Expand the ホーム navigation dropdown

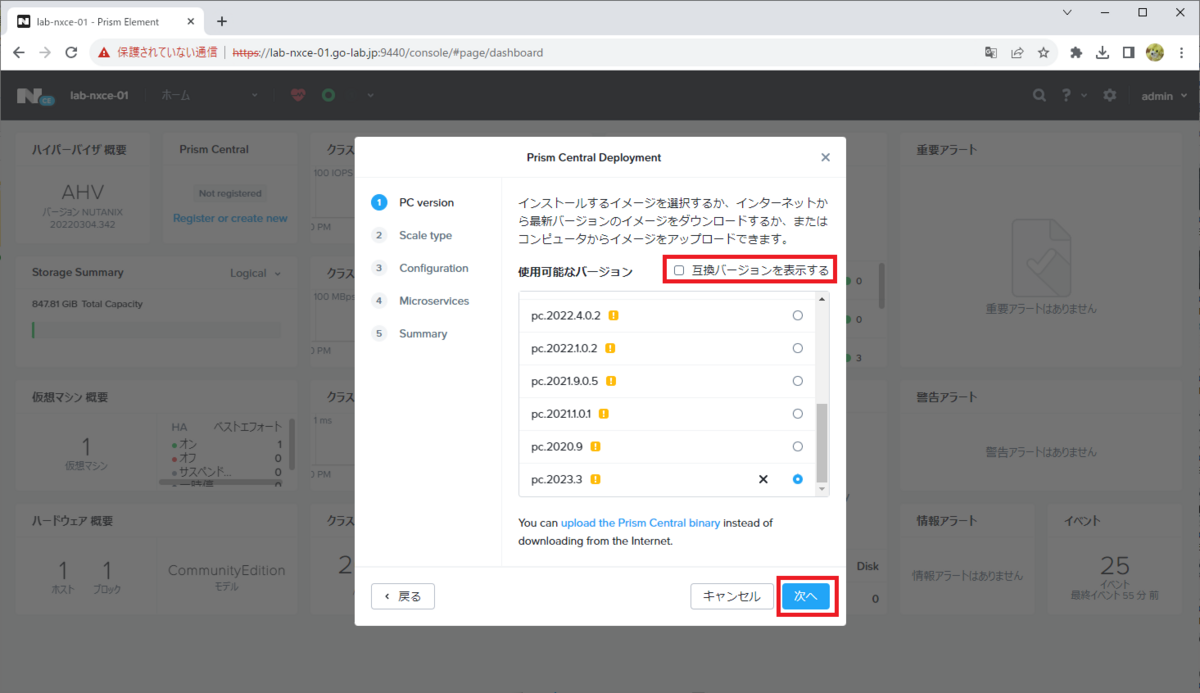(x=209, y=95)
